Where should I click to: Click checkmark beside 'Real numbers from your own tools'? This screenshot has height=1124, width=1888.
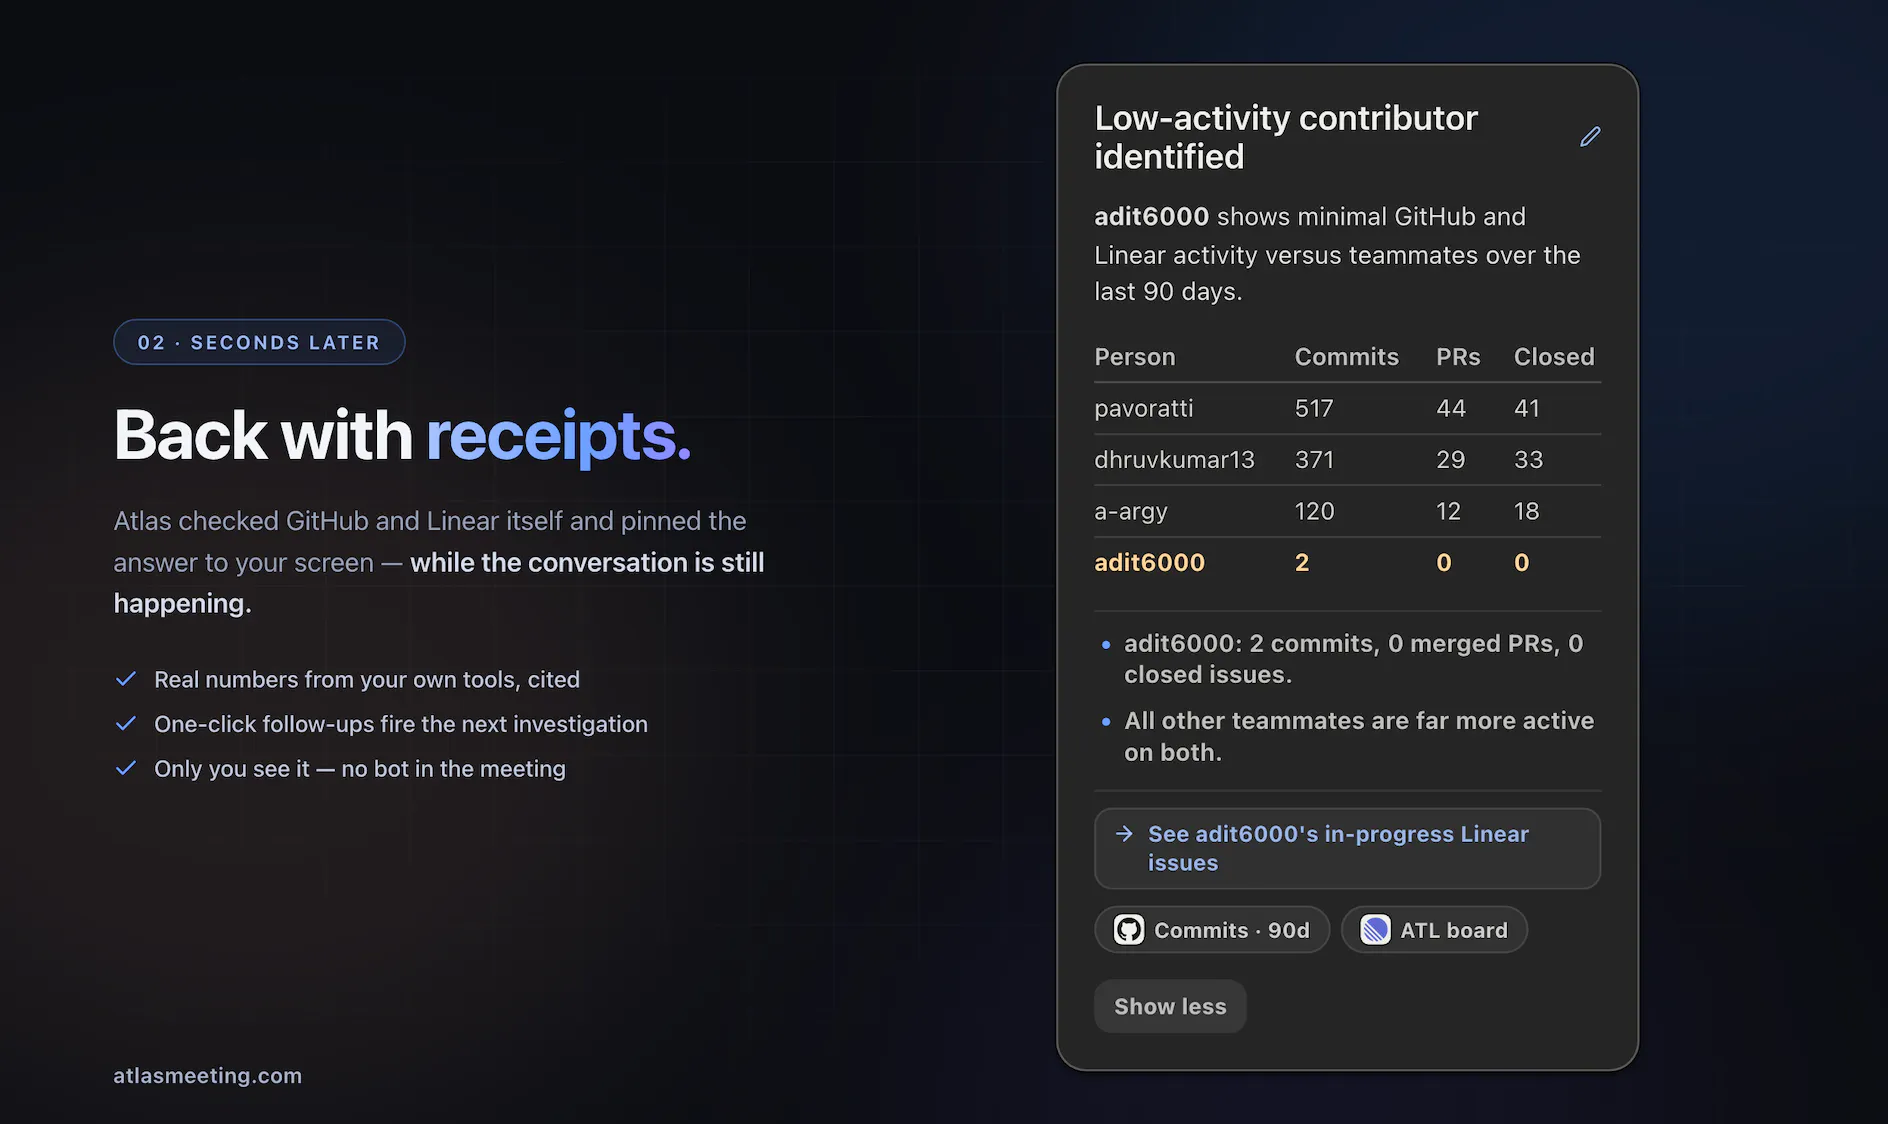pos(126,679)
